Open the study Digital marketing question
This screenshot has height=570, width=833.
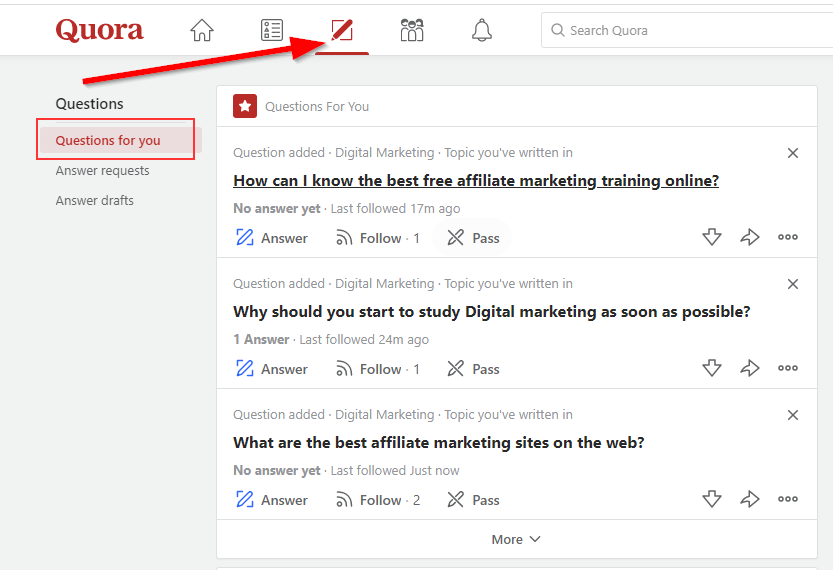pyautogui.click(x=492, y=311)
